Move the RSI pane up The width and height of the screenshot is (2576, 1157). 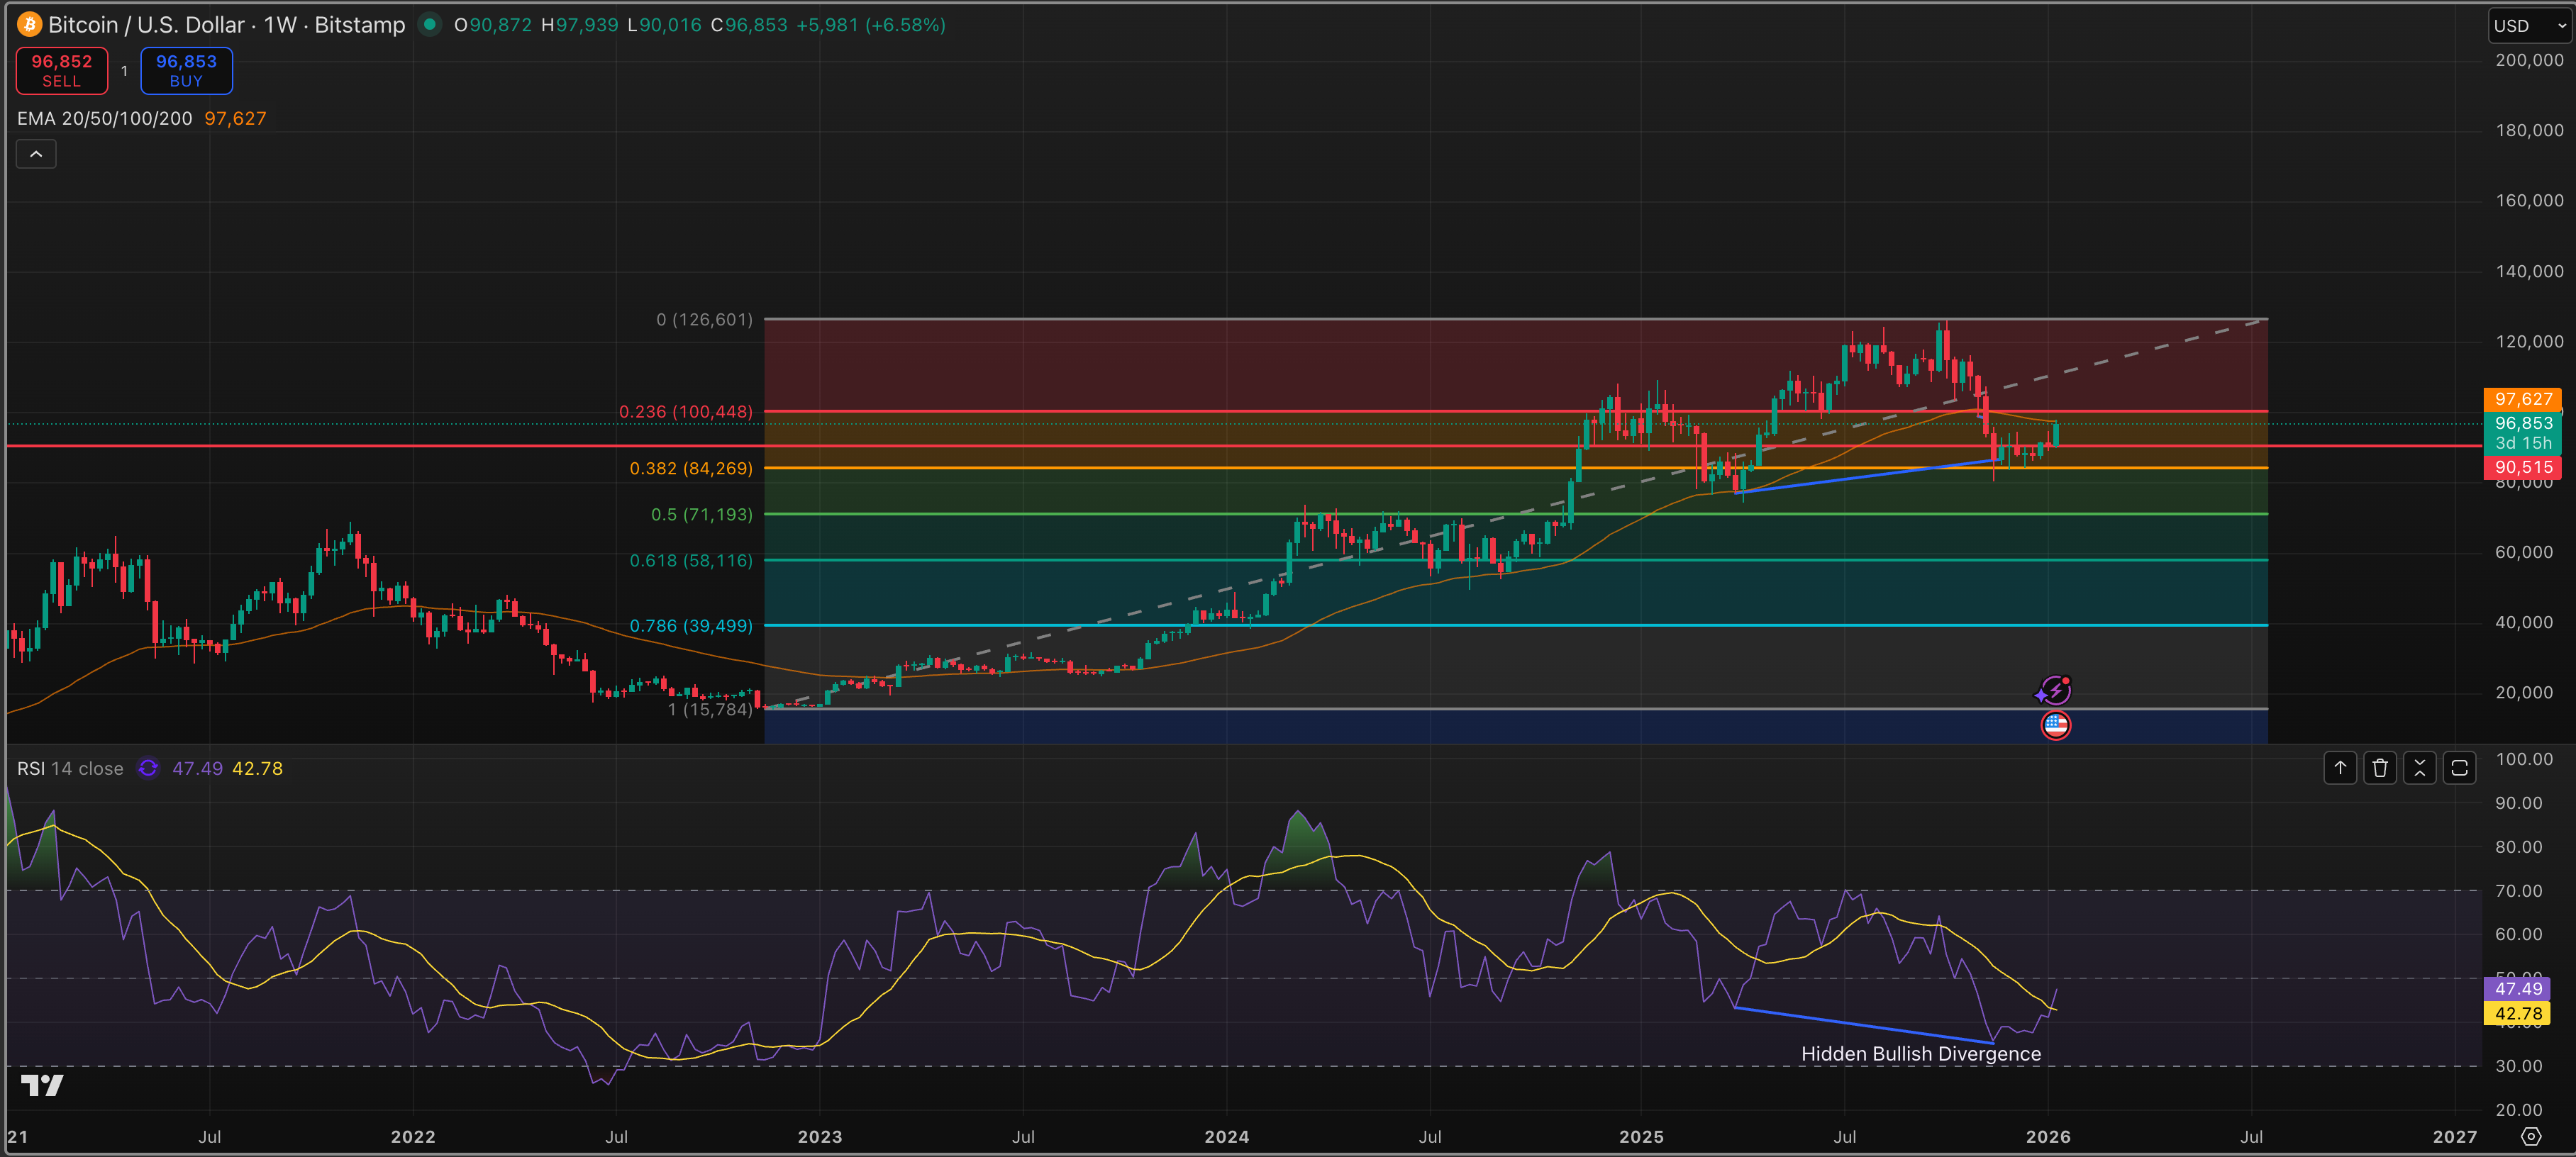click(2340, 768)
